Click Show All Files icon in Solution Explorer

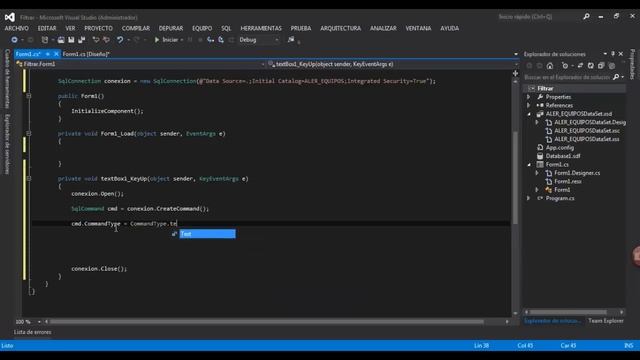click(x=611, y=66)
